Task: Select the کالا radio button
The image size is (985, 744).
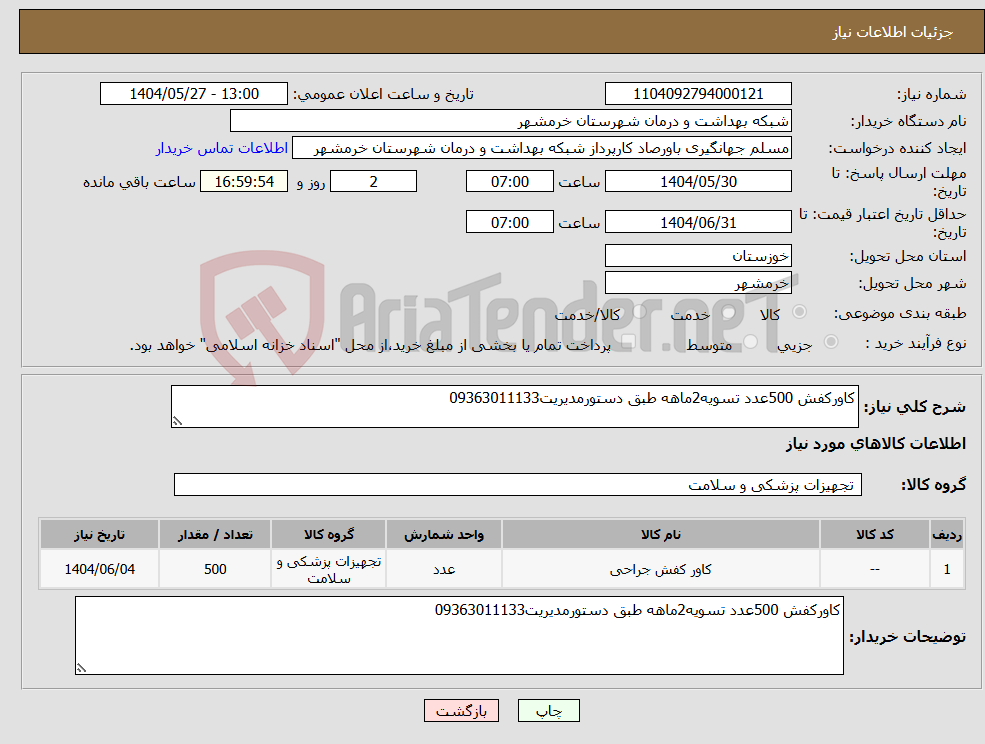Action: tap(800, 310)
